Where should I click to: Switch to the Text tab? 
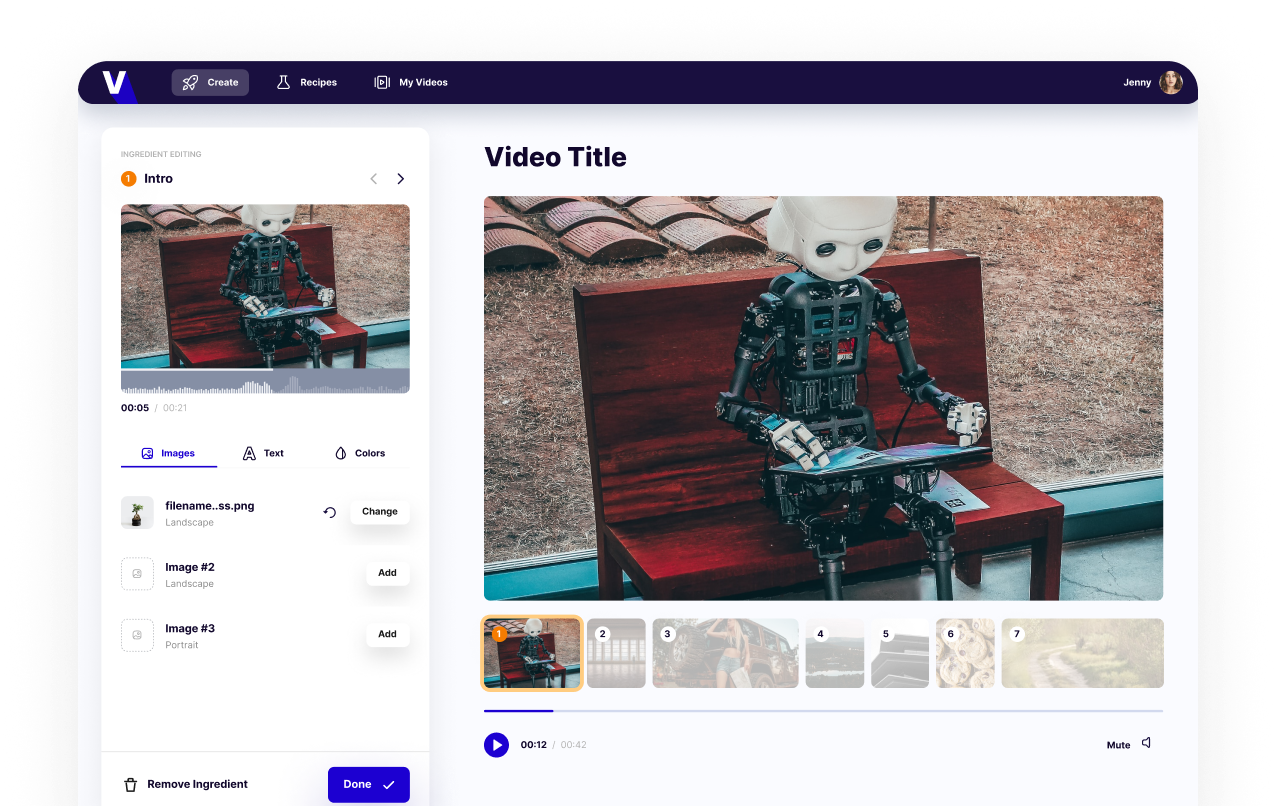click(263, 453)
